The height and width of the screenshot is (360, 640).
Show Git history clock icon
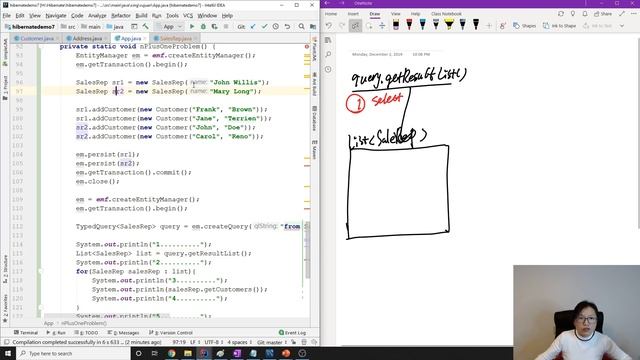(276, 27)
